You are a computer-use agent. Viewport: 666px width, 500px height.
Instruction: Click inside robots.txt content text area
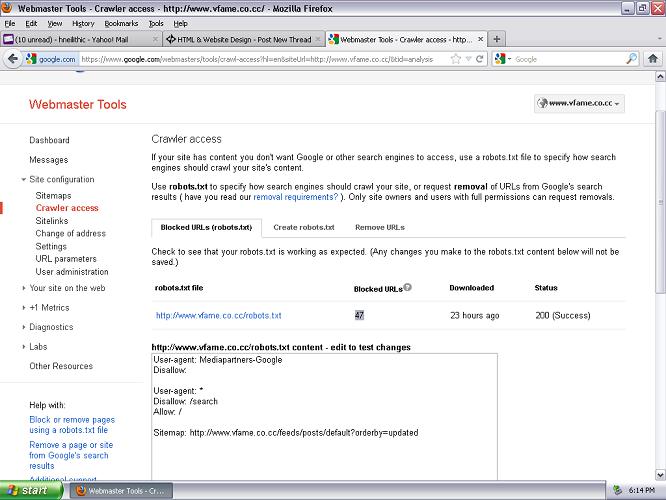[x=325, y=416]
